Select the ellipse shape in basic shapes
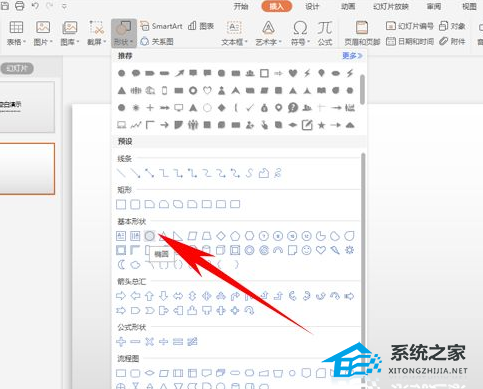This screenshot has height=389, width=483. pyautogui.click(x=150, y=236)
